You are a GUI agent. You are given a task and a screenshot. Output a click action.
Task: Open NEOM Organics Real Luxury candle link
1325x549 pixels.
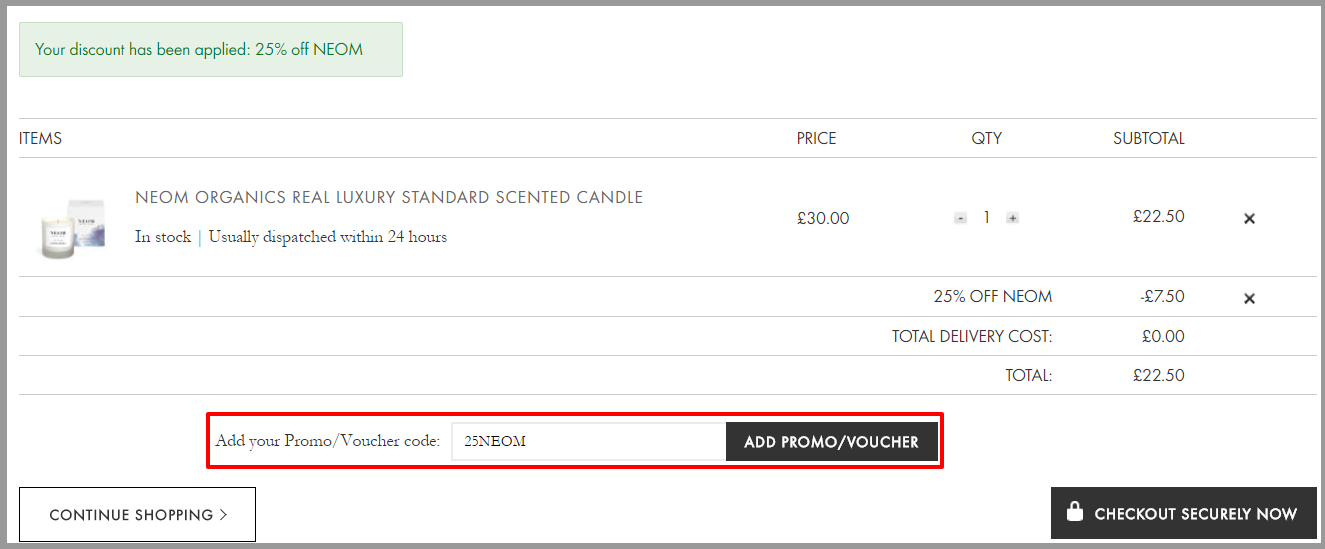[389, 197]
